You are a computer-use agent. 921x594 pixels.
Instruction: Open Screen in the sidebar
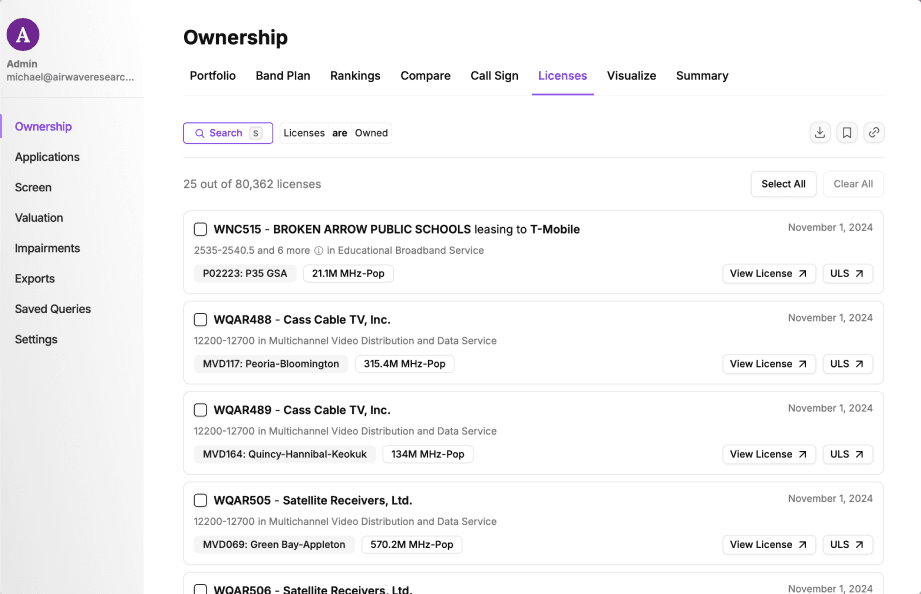33,187
